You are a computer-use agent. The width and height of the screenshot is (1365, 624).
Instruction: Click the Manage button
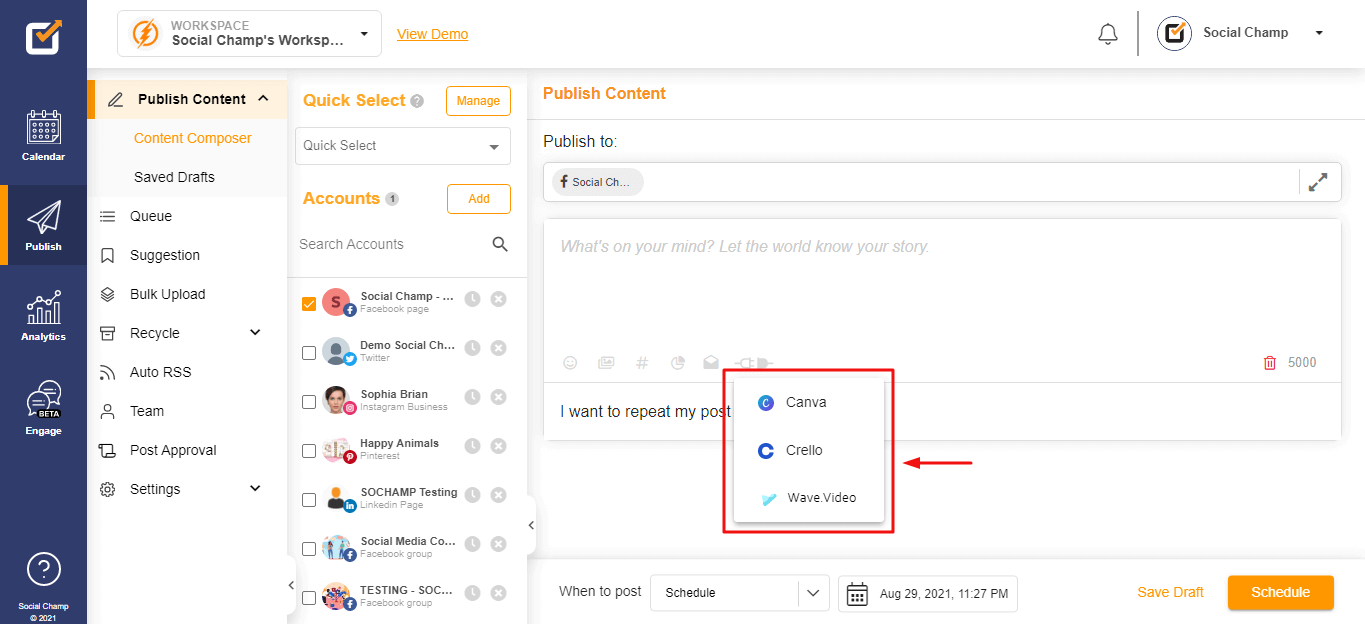[x=478, y=101]
